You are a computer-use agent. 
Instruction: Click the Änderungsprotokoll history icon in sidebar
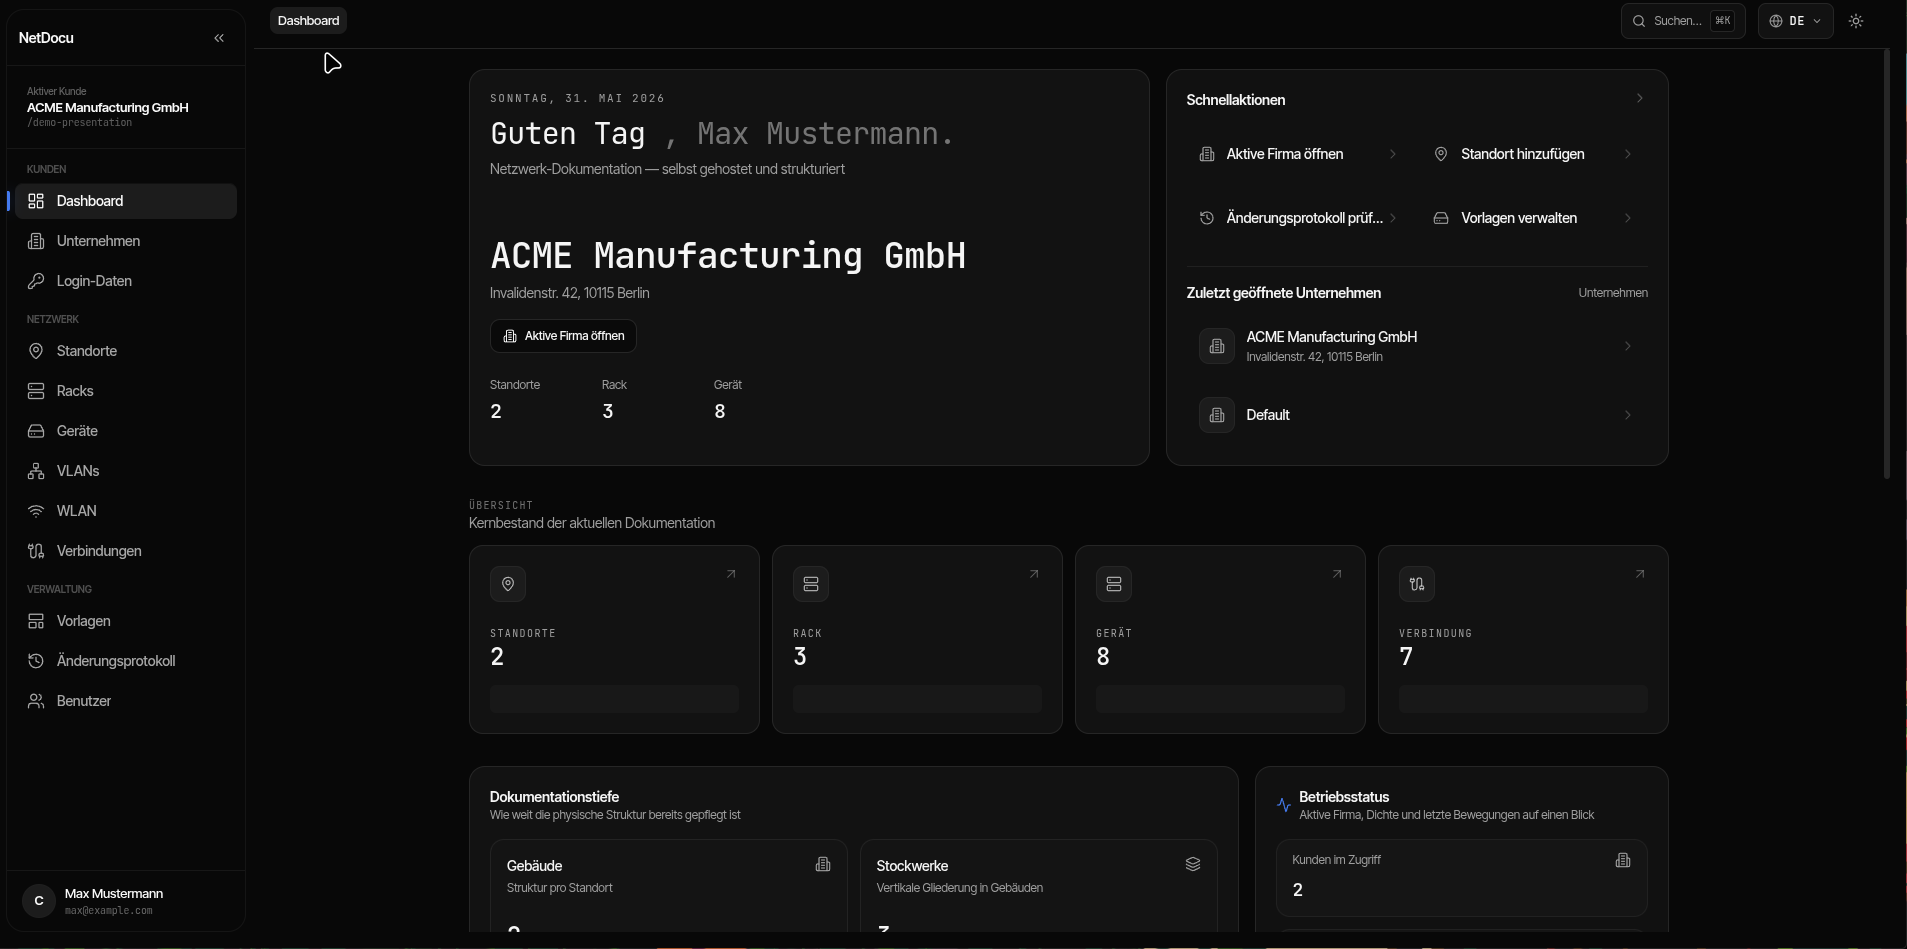pyautogui.click(x=36, y=661)
